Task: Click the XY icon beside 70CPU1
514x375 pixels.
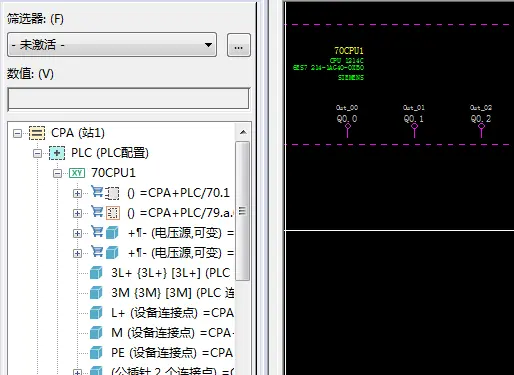Action: tap(77, 173)
